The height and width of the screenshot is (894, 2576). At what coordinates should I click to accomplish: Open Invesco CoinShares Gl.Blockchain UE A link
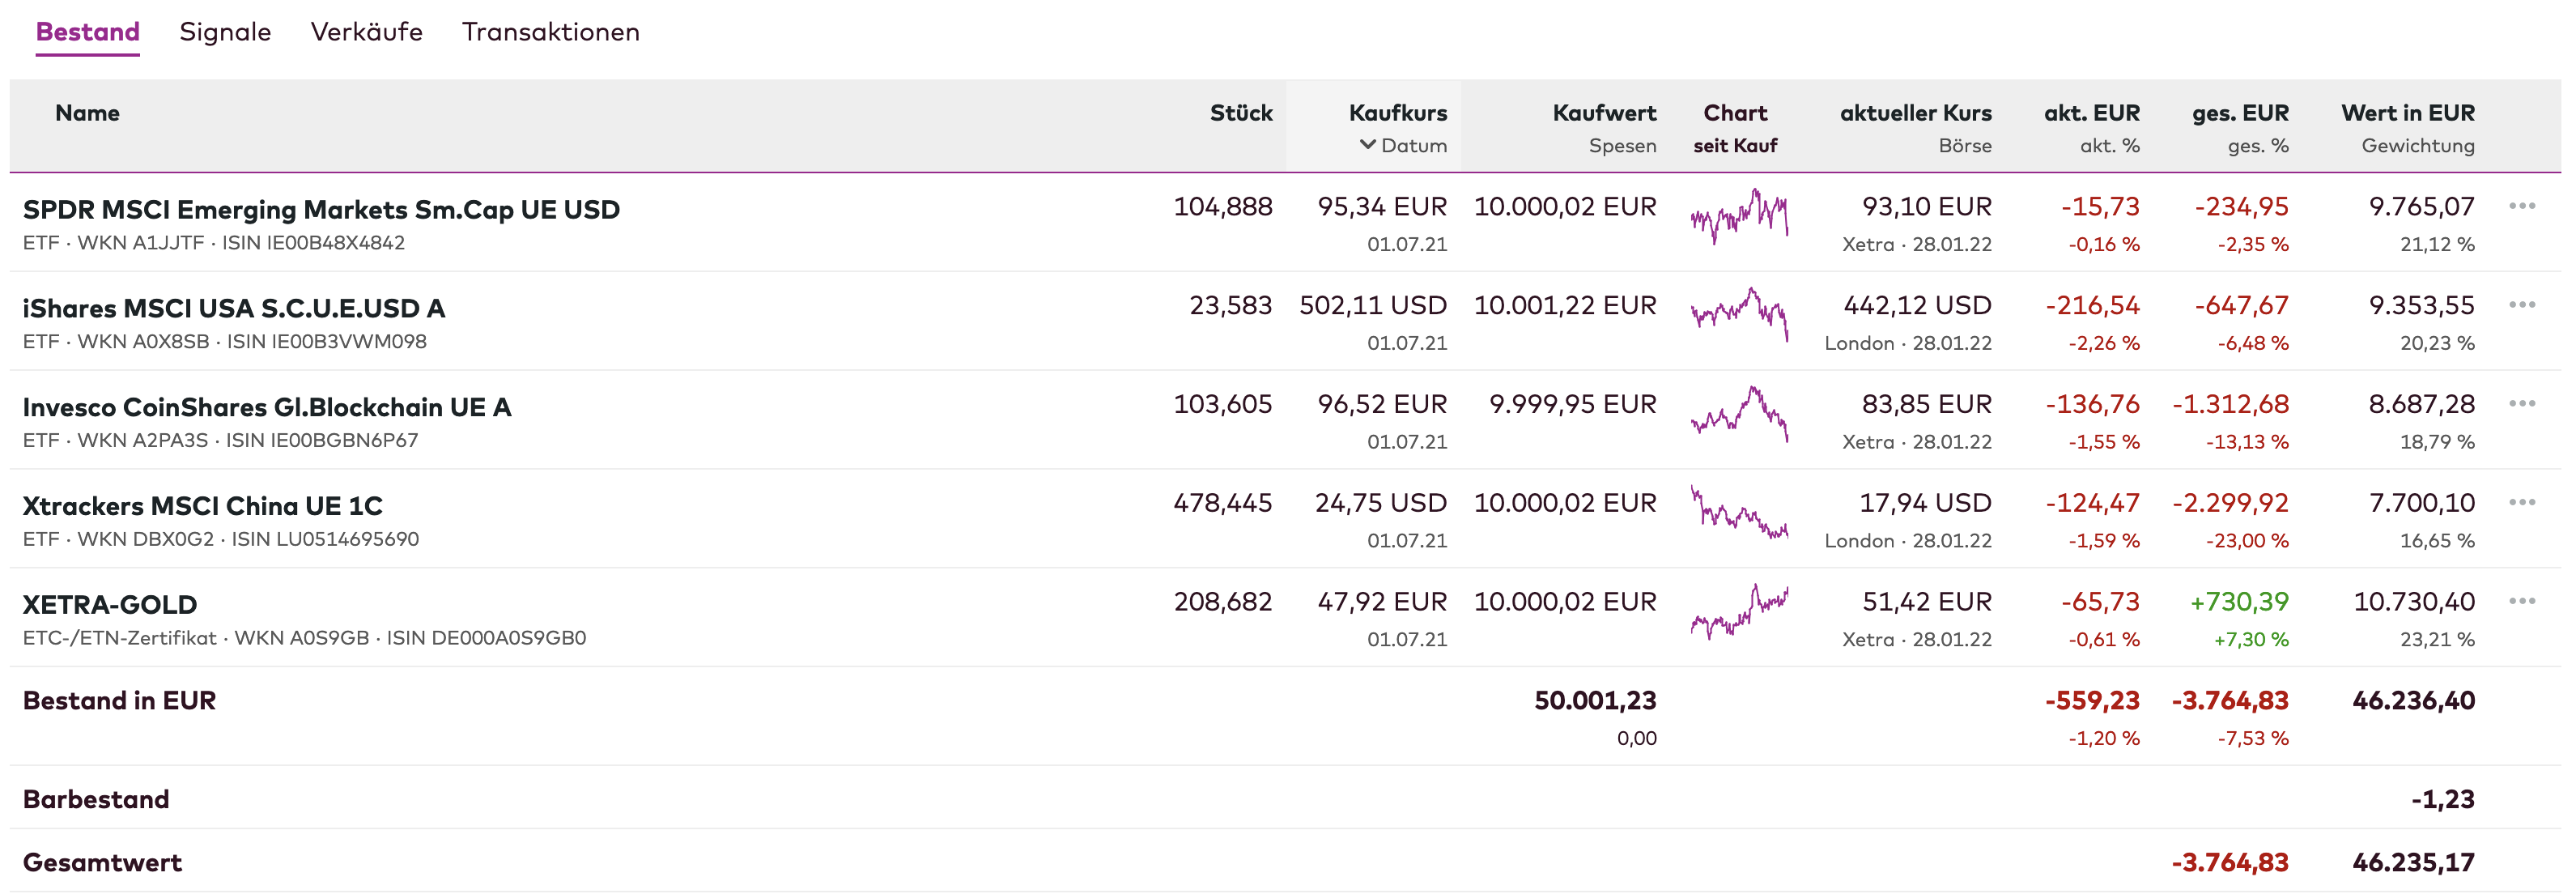tap(267, 407)
